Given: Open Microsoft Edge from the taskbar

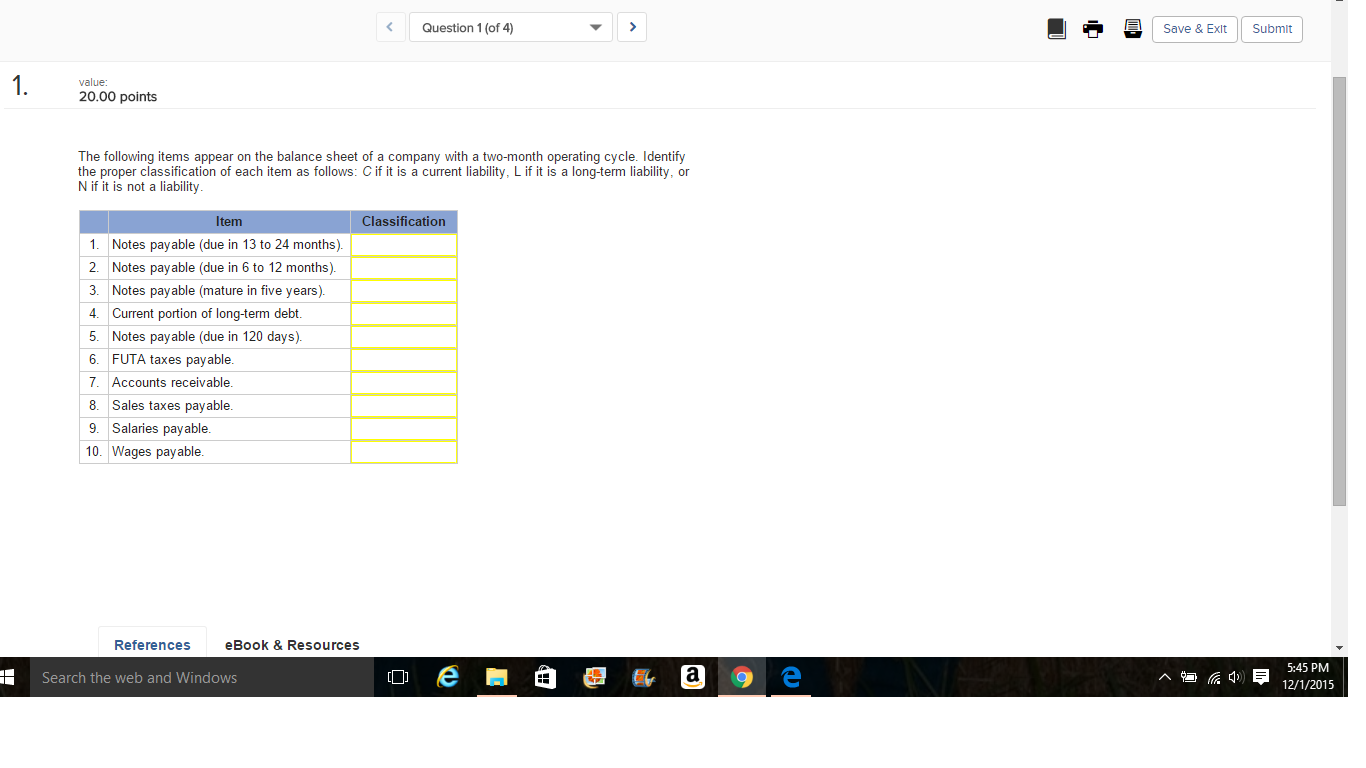Looking at the screenshot, I should pyautogui.click(x=790, y=677).
